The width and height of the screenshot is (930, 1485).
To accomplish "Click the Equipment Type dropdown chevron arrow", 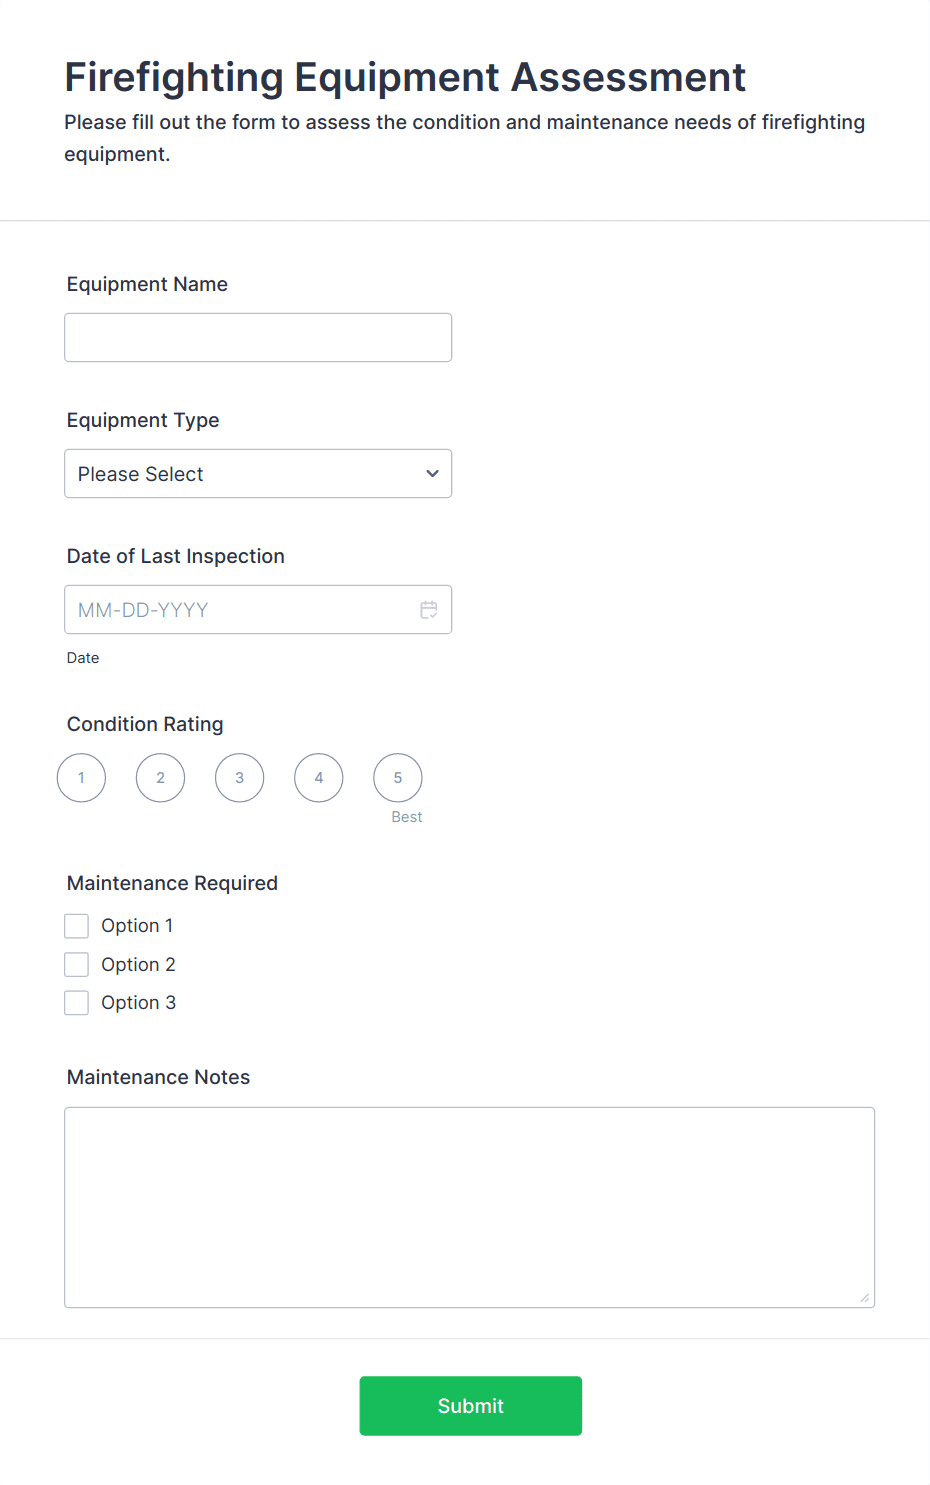I will pos(432,474).
